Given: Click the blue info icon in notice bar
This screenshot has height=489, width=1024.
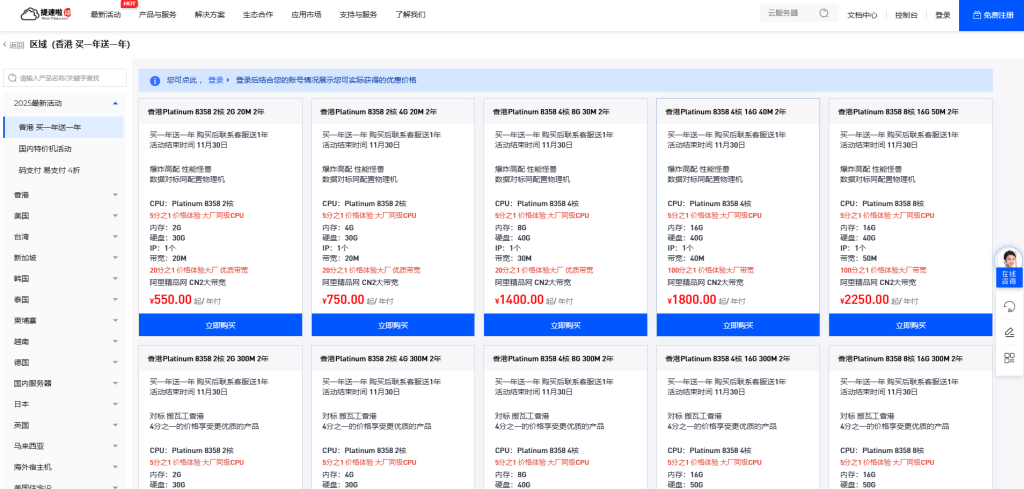Looking at the screenshot, I should [x=155, y=81].
